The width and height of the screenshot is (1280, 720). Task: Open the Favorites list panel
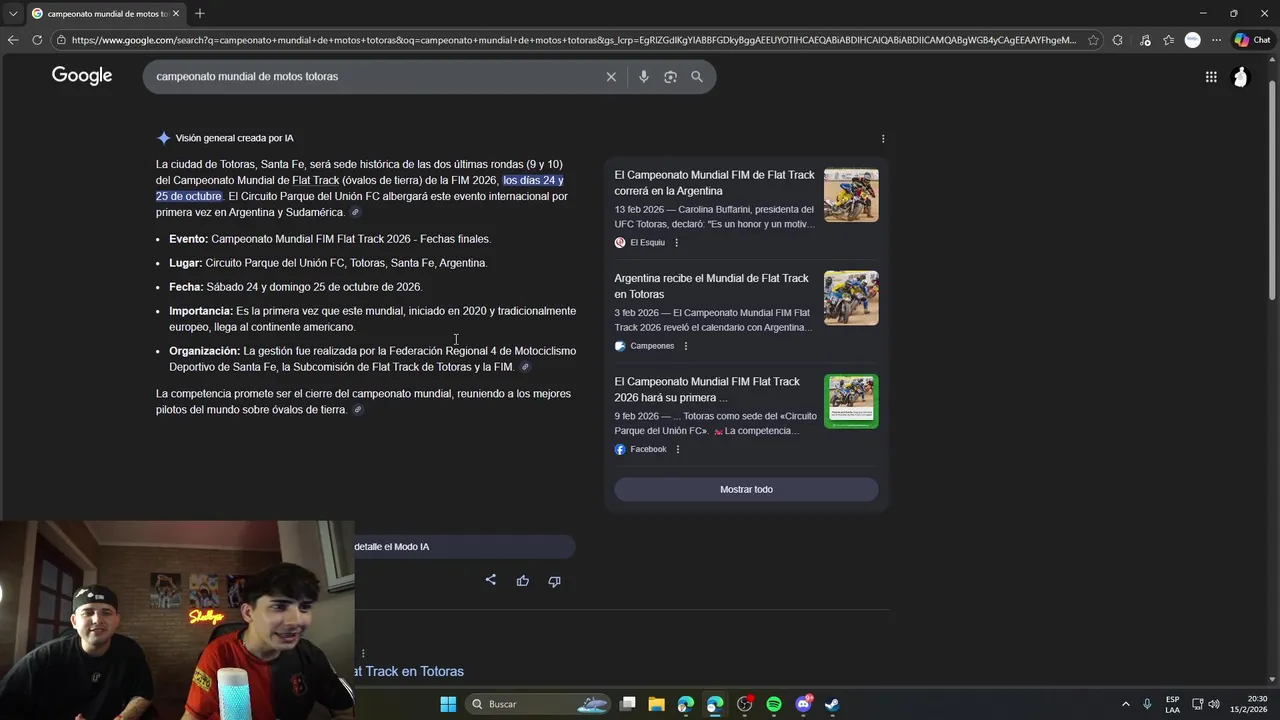click(1168, 40)
